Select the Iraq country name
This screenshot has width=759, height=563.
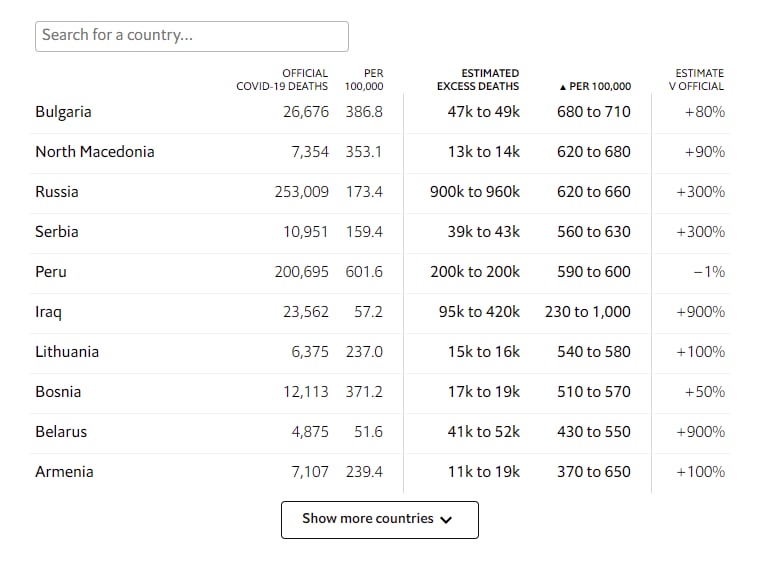48,312
